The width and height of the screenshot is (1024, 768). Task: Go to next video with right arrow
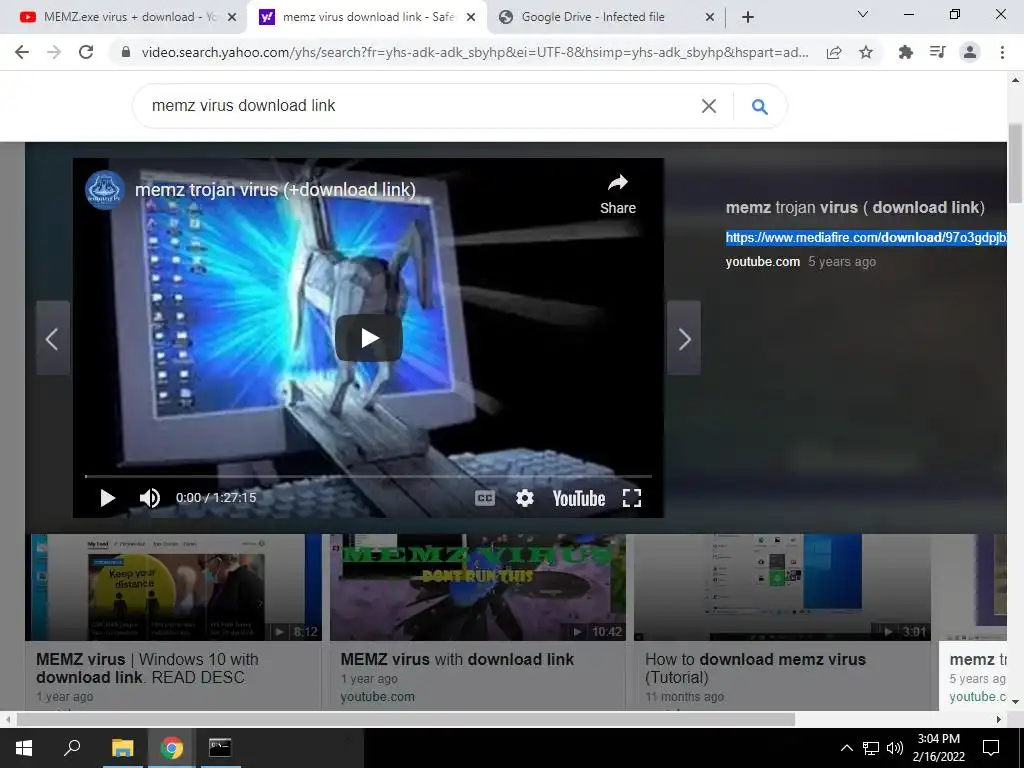pos(684,338)
